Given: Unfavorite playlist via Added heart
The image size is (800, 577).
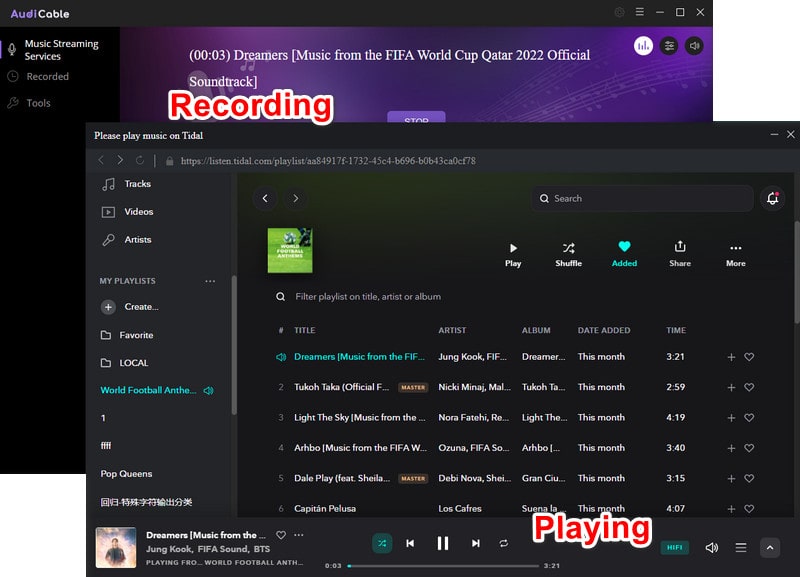Looking at the screenshot, I should 624,253.
